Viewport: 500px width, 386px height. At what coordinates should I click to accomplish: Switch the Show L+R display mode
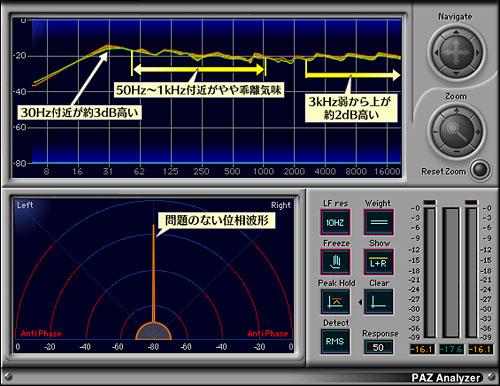point(379,262)
